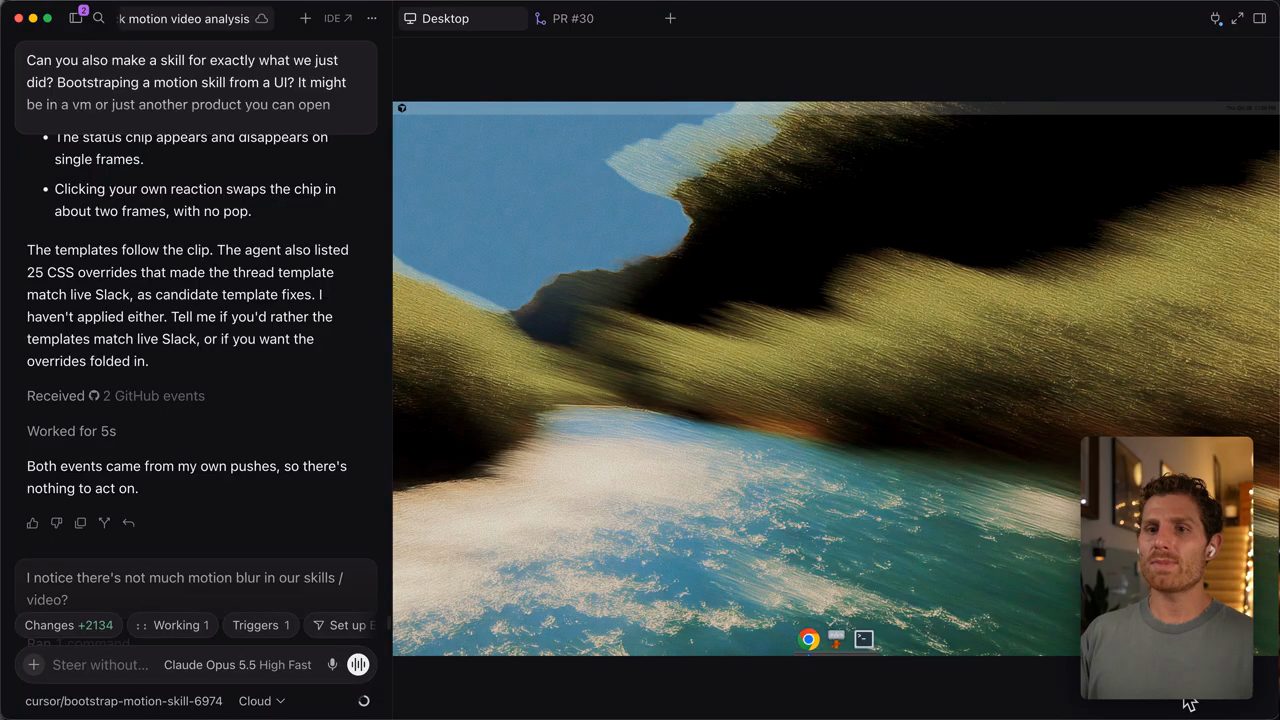The height and width of the screenshot is (720, 1280).
Task: Open search with the magnifier icon
Action: [99, 18]
